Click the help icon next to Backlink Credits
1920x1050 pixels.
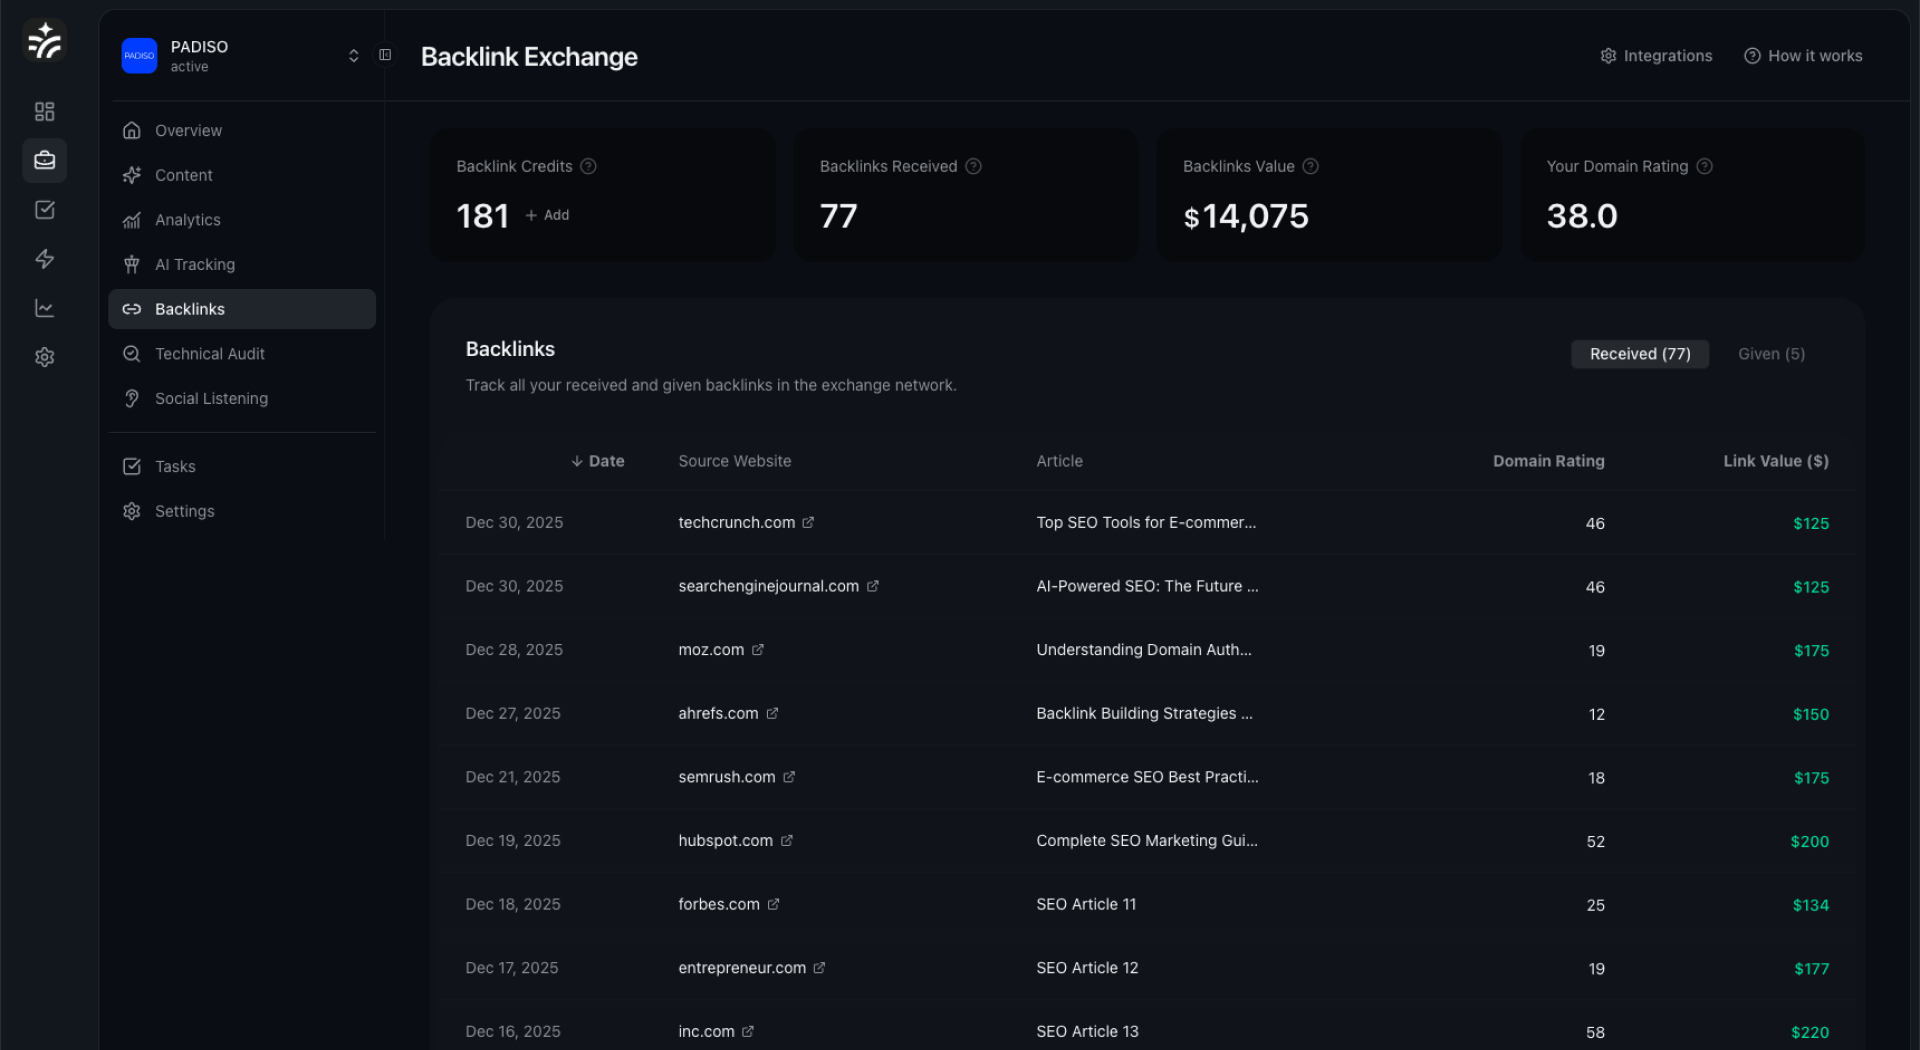click(x=588, y=166)
